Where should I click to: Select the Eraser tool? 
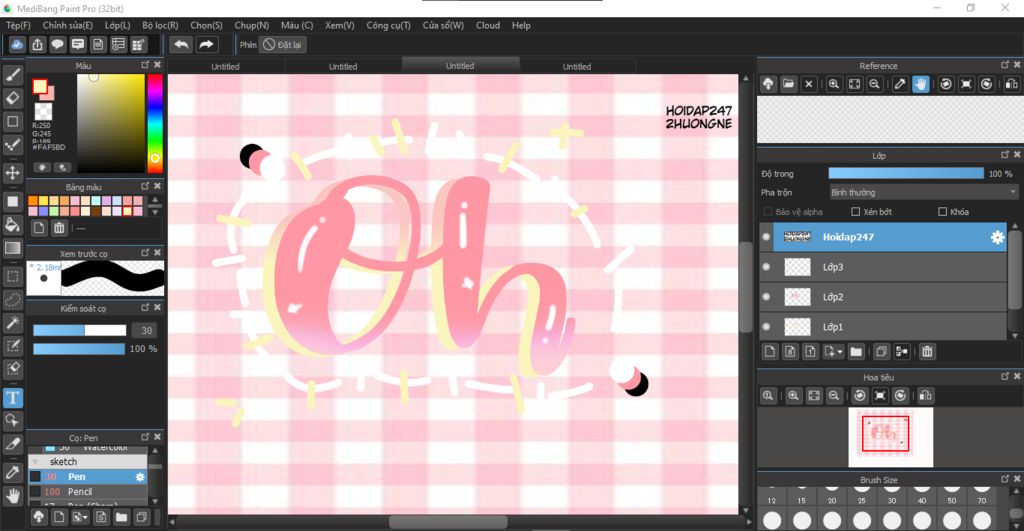click(12, 98)
